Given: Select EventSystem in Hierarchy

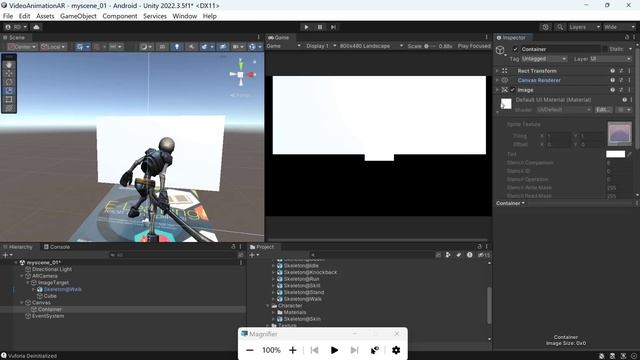Looking at the screenshot, I should [x=48, y=316].
